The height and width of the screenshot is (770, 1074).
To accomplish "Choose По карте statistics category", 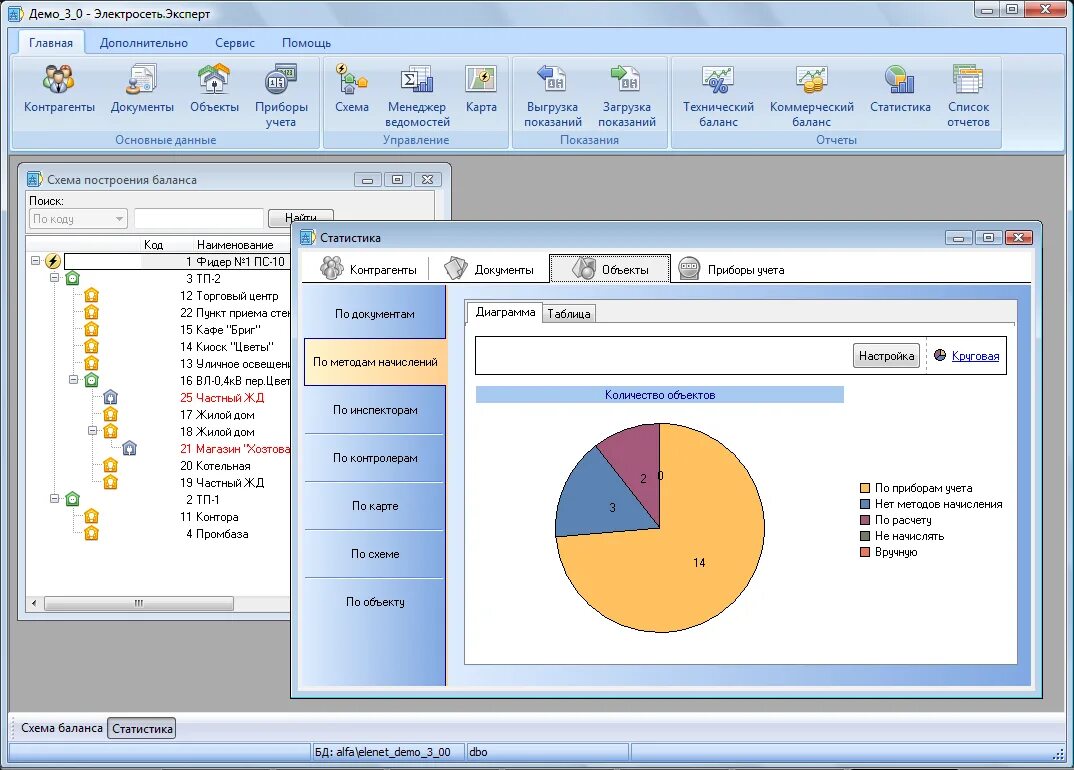I will [x=375, y=506].
